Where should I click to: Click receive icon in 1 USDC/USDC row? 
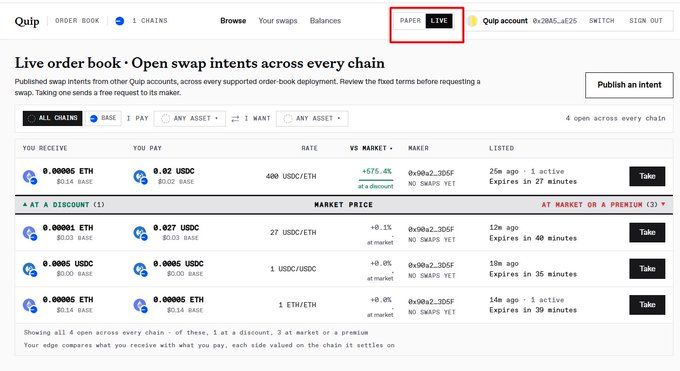[x=29, y=269]
